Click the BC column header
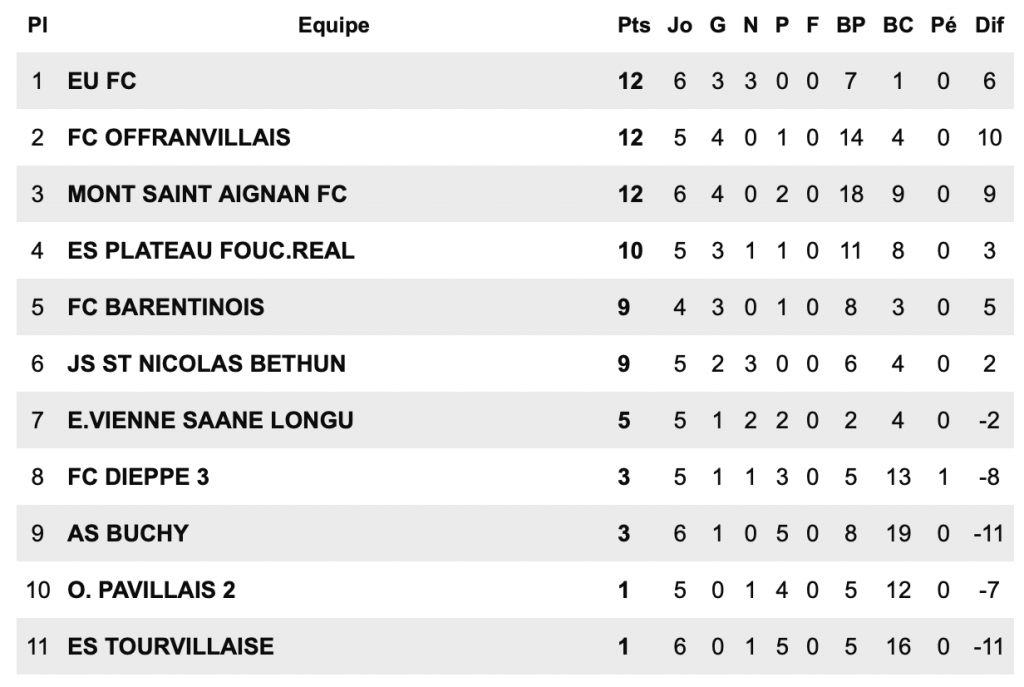The image size is (1024, 687). pyautogui.click(x=898, y=26)
